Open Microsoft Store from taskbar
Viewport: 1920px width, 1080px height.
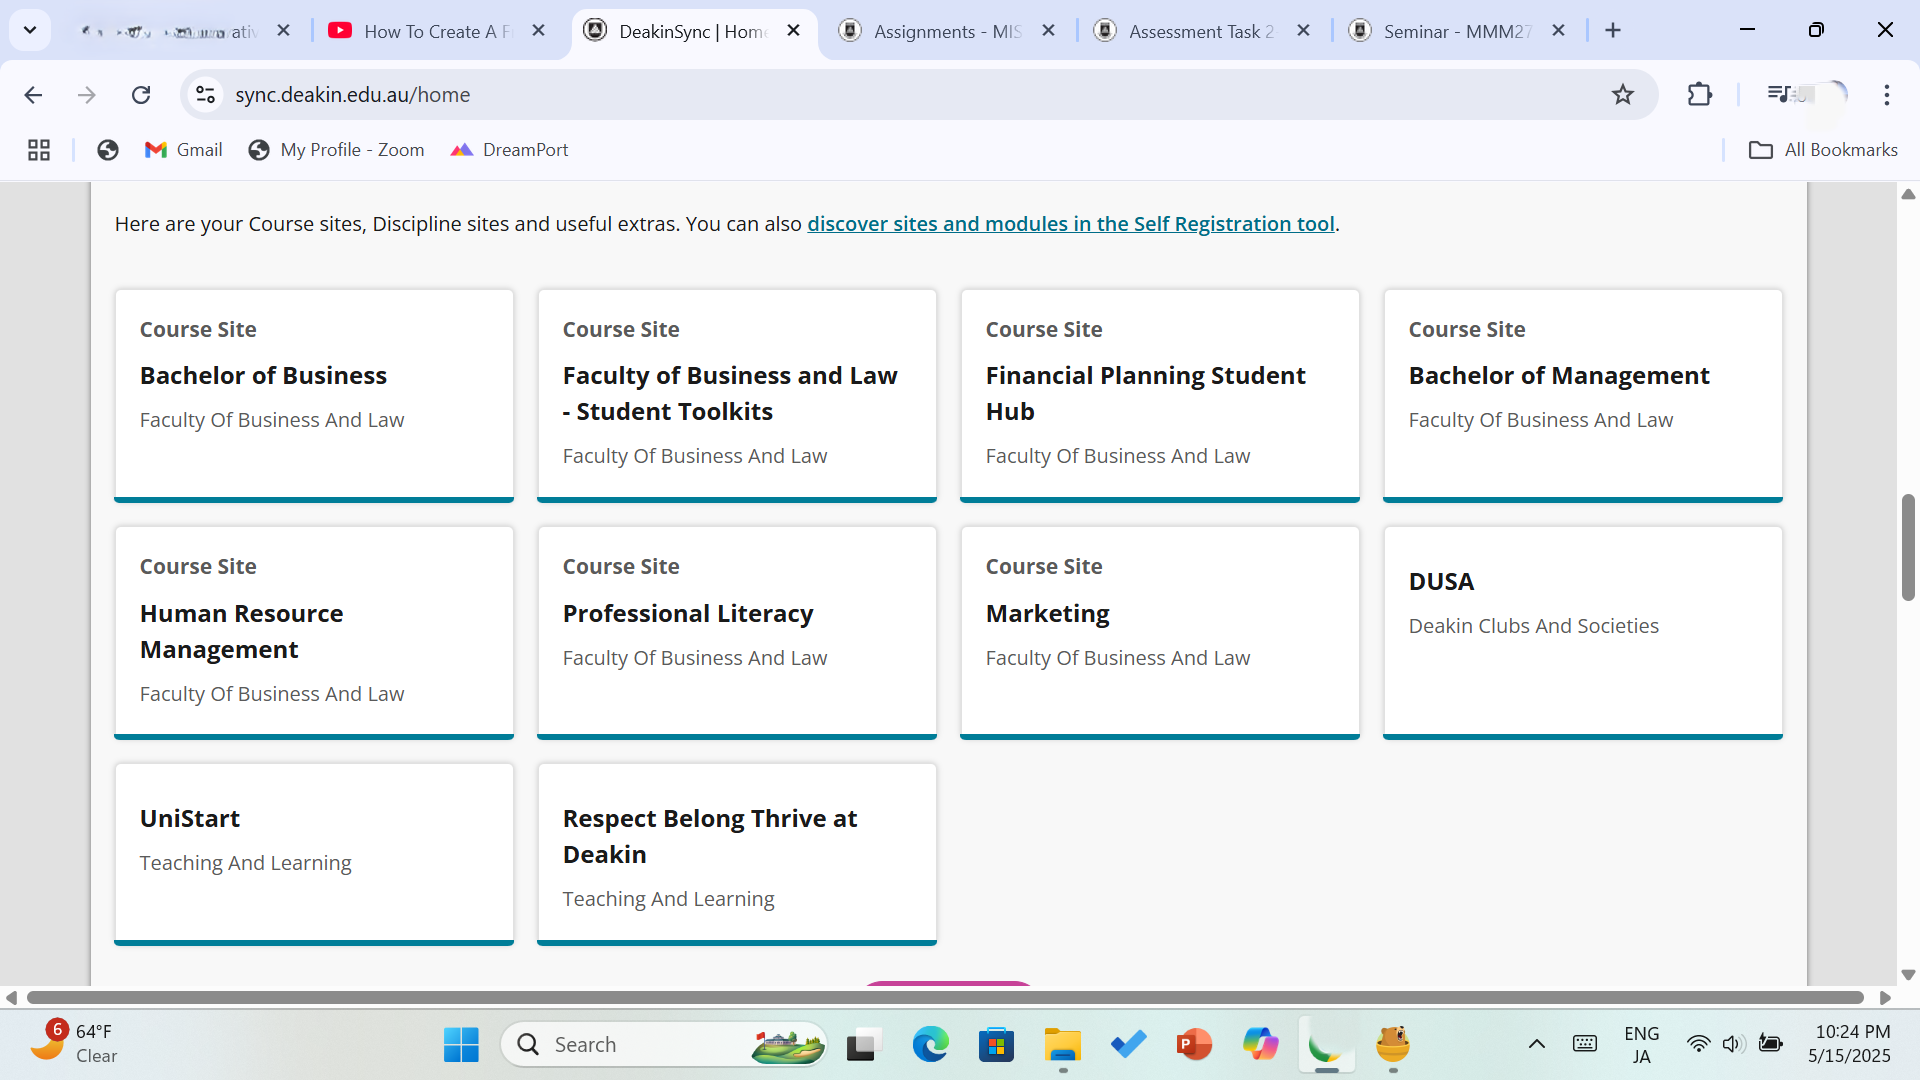pyautogui.click(x=996, y=1045)
